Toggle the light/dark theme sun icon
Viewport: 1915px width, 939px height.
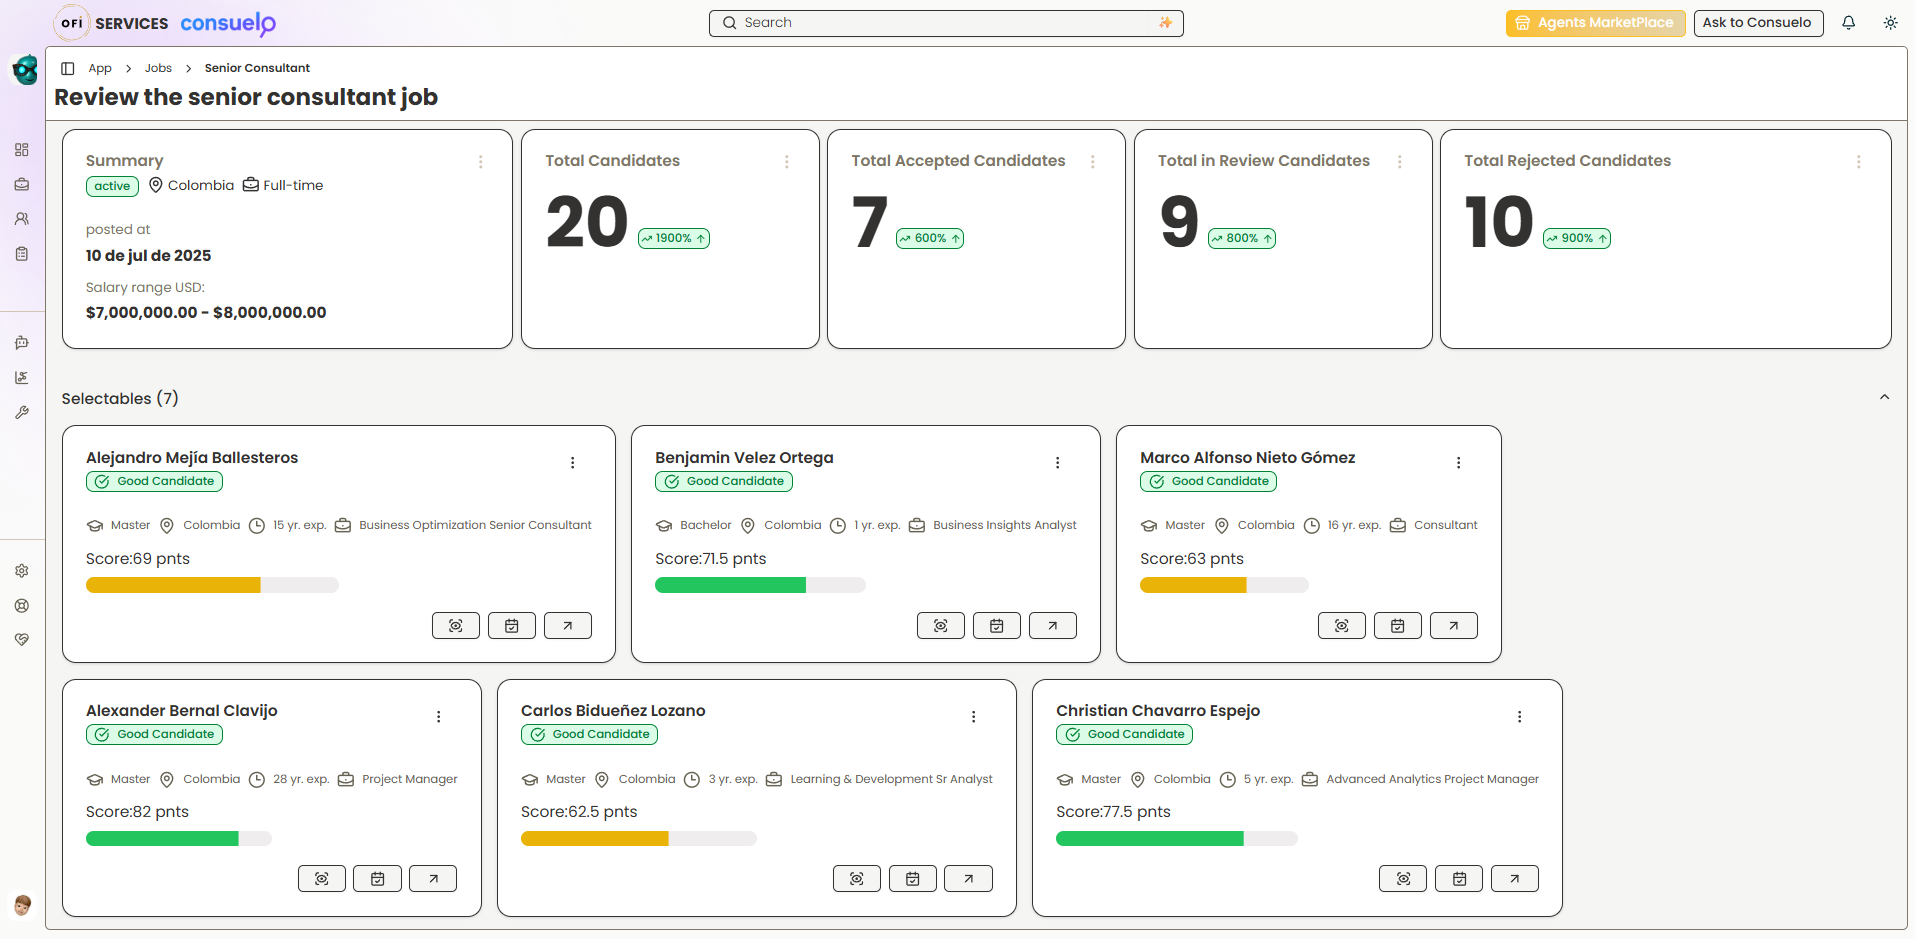[x=1890, y=23]
